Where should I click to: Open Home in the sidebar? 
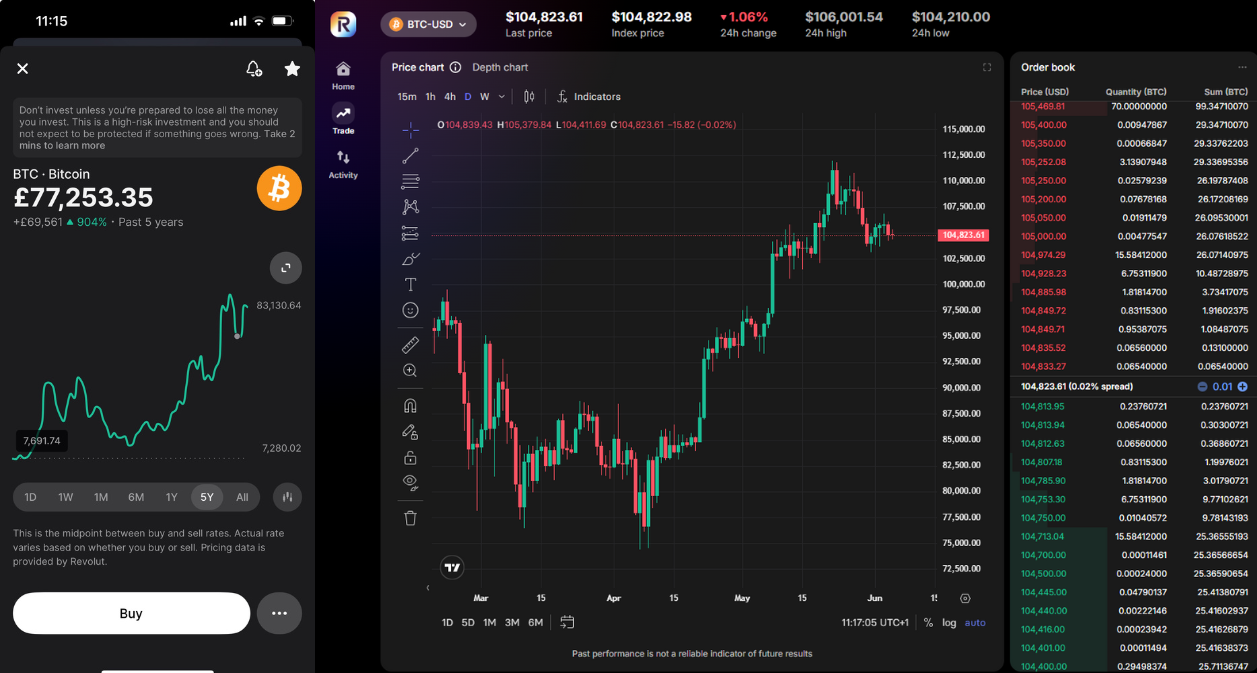(343, 75)
